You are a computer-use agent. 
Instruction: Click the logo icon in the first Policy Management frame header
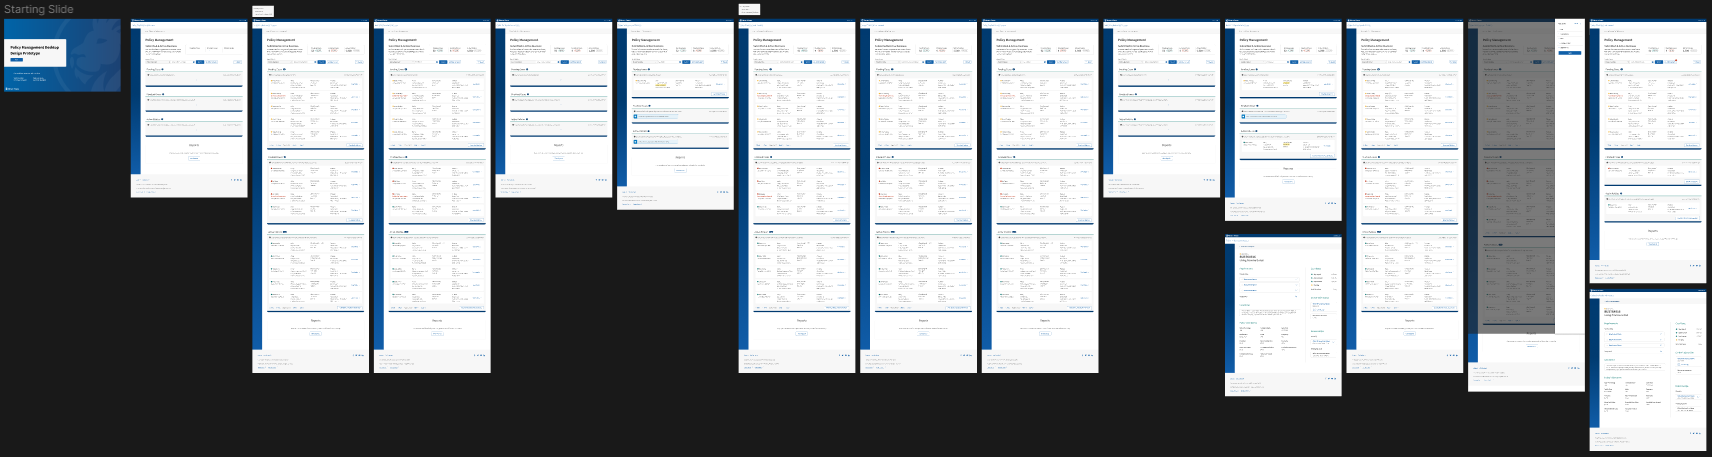(x=137, y=20)
